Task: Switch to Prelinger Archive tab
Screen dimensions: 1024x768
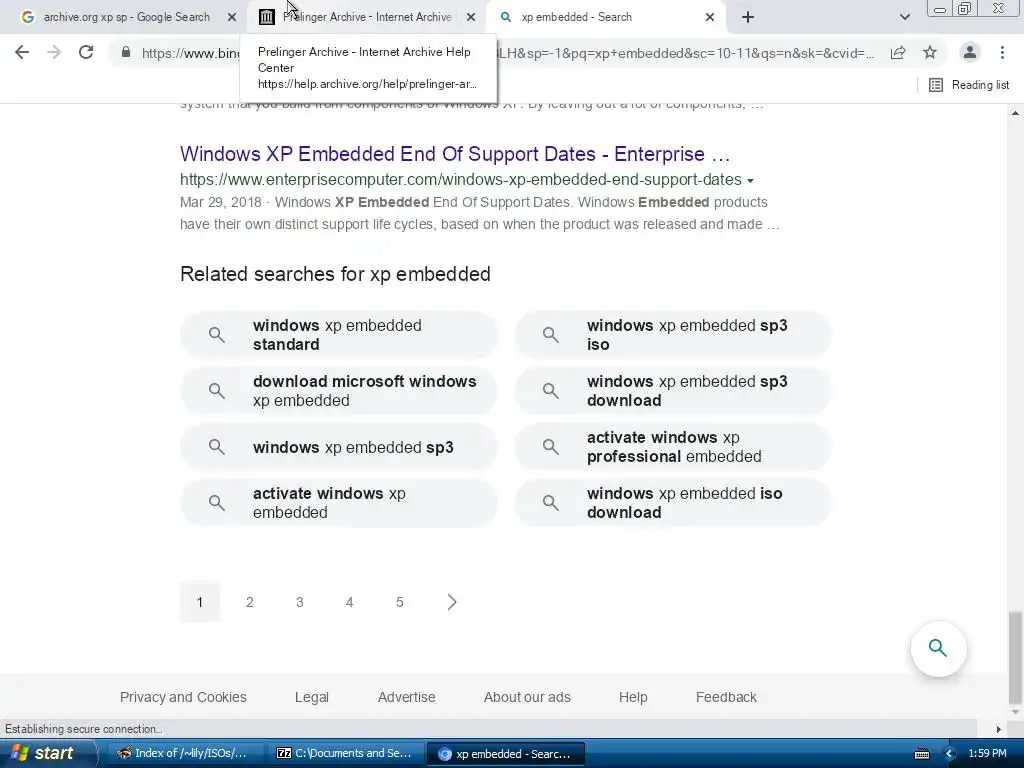Action: pos(366,17)
